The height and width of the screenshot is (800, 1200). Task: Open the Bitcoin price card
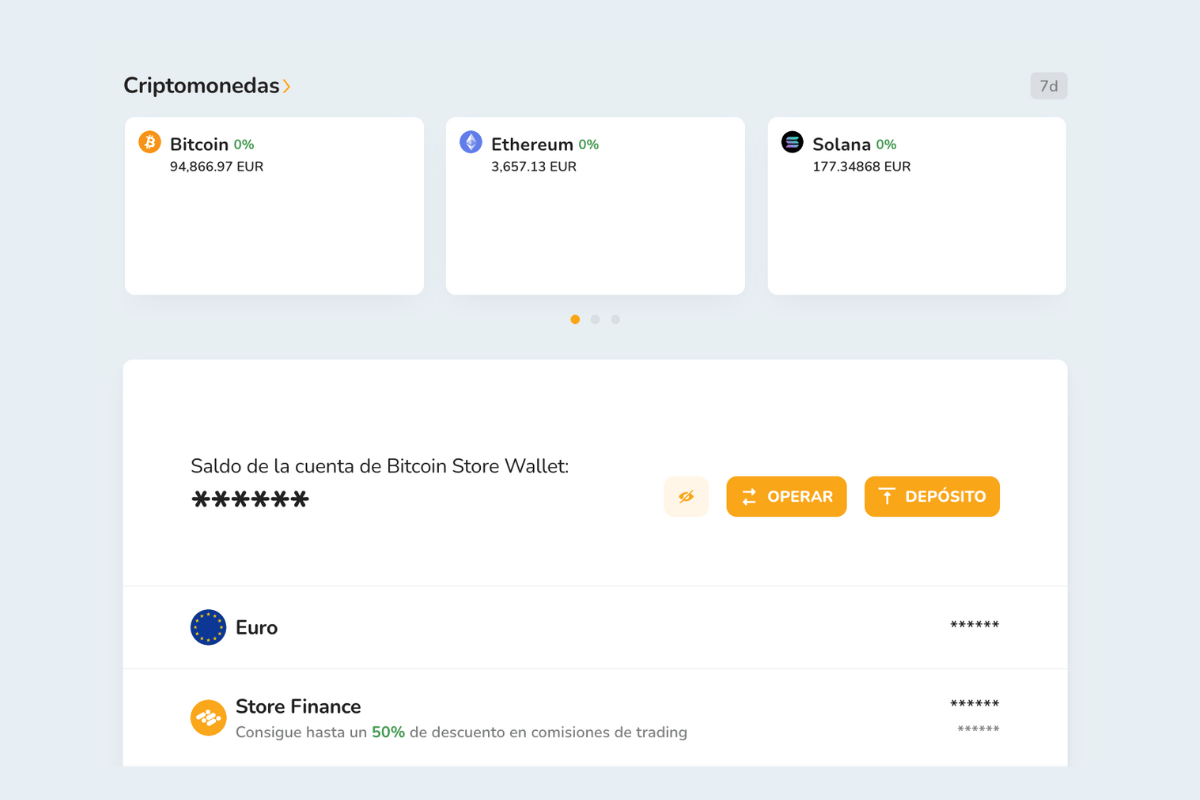tap(274, 205)
